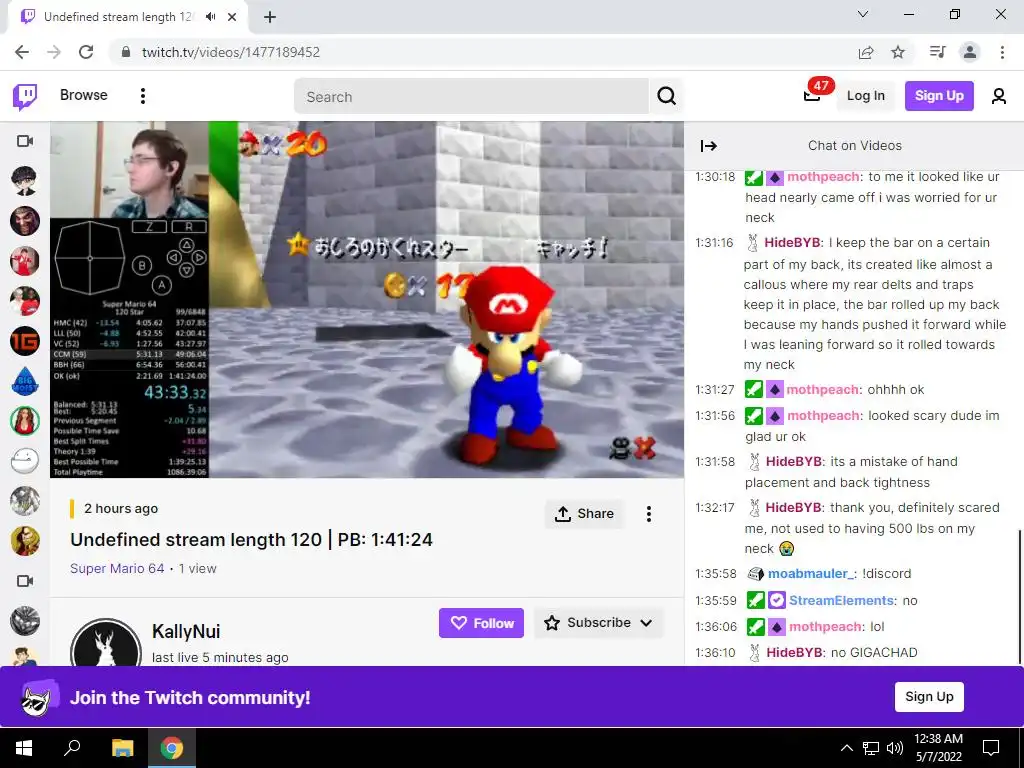The image size is (1024, 768).
Task: Open File Explorer from the taskbar
Action: click(x=122, y=748)
